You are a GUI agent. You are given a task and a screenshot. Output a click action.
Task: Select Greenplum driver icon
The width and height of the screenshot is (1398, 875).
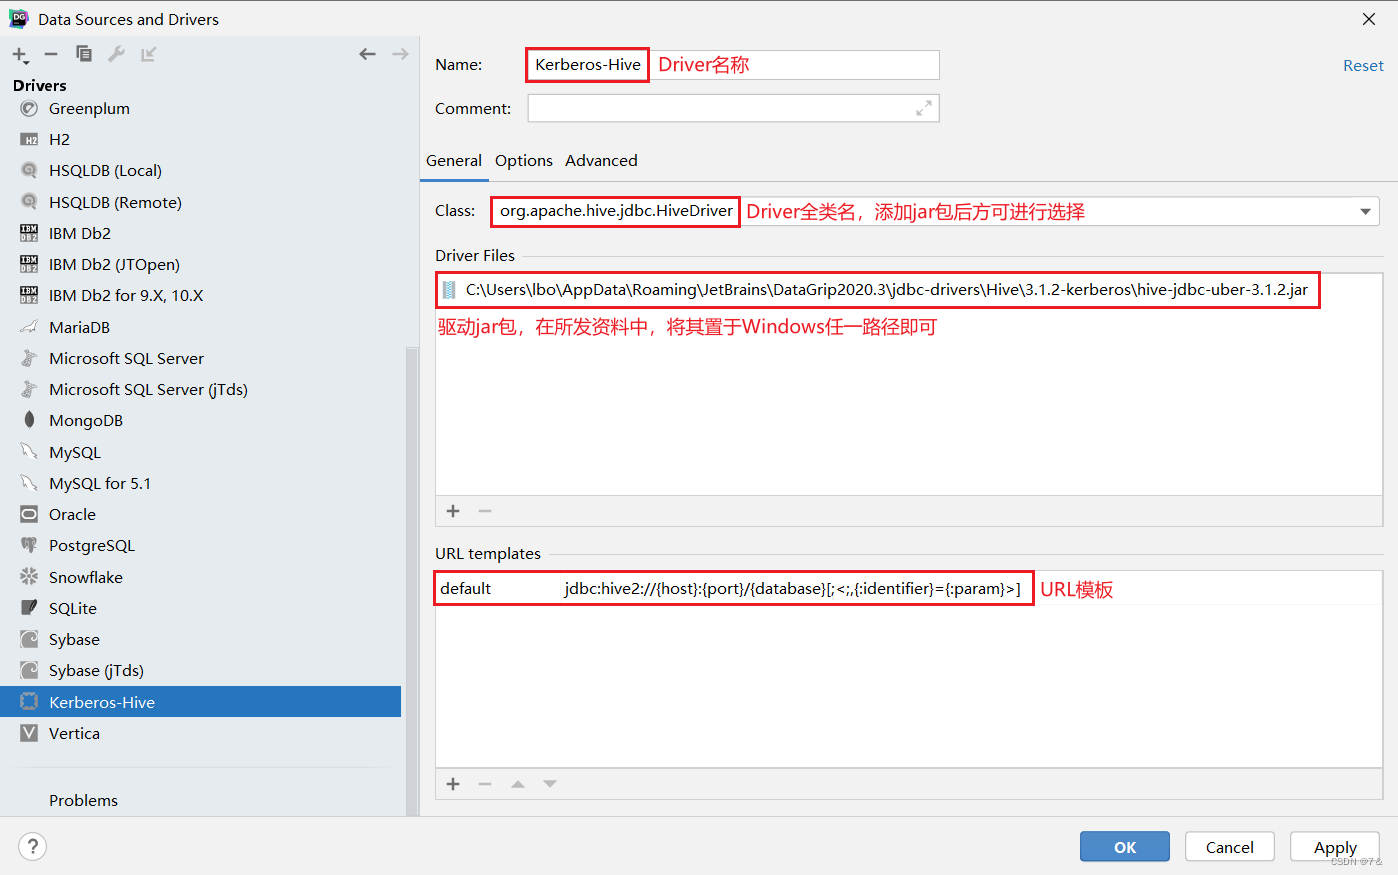click(29, 108)
